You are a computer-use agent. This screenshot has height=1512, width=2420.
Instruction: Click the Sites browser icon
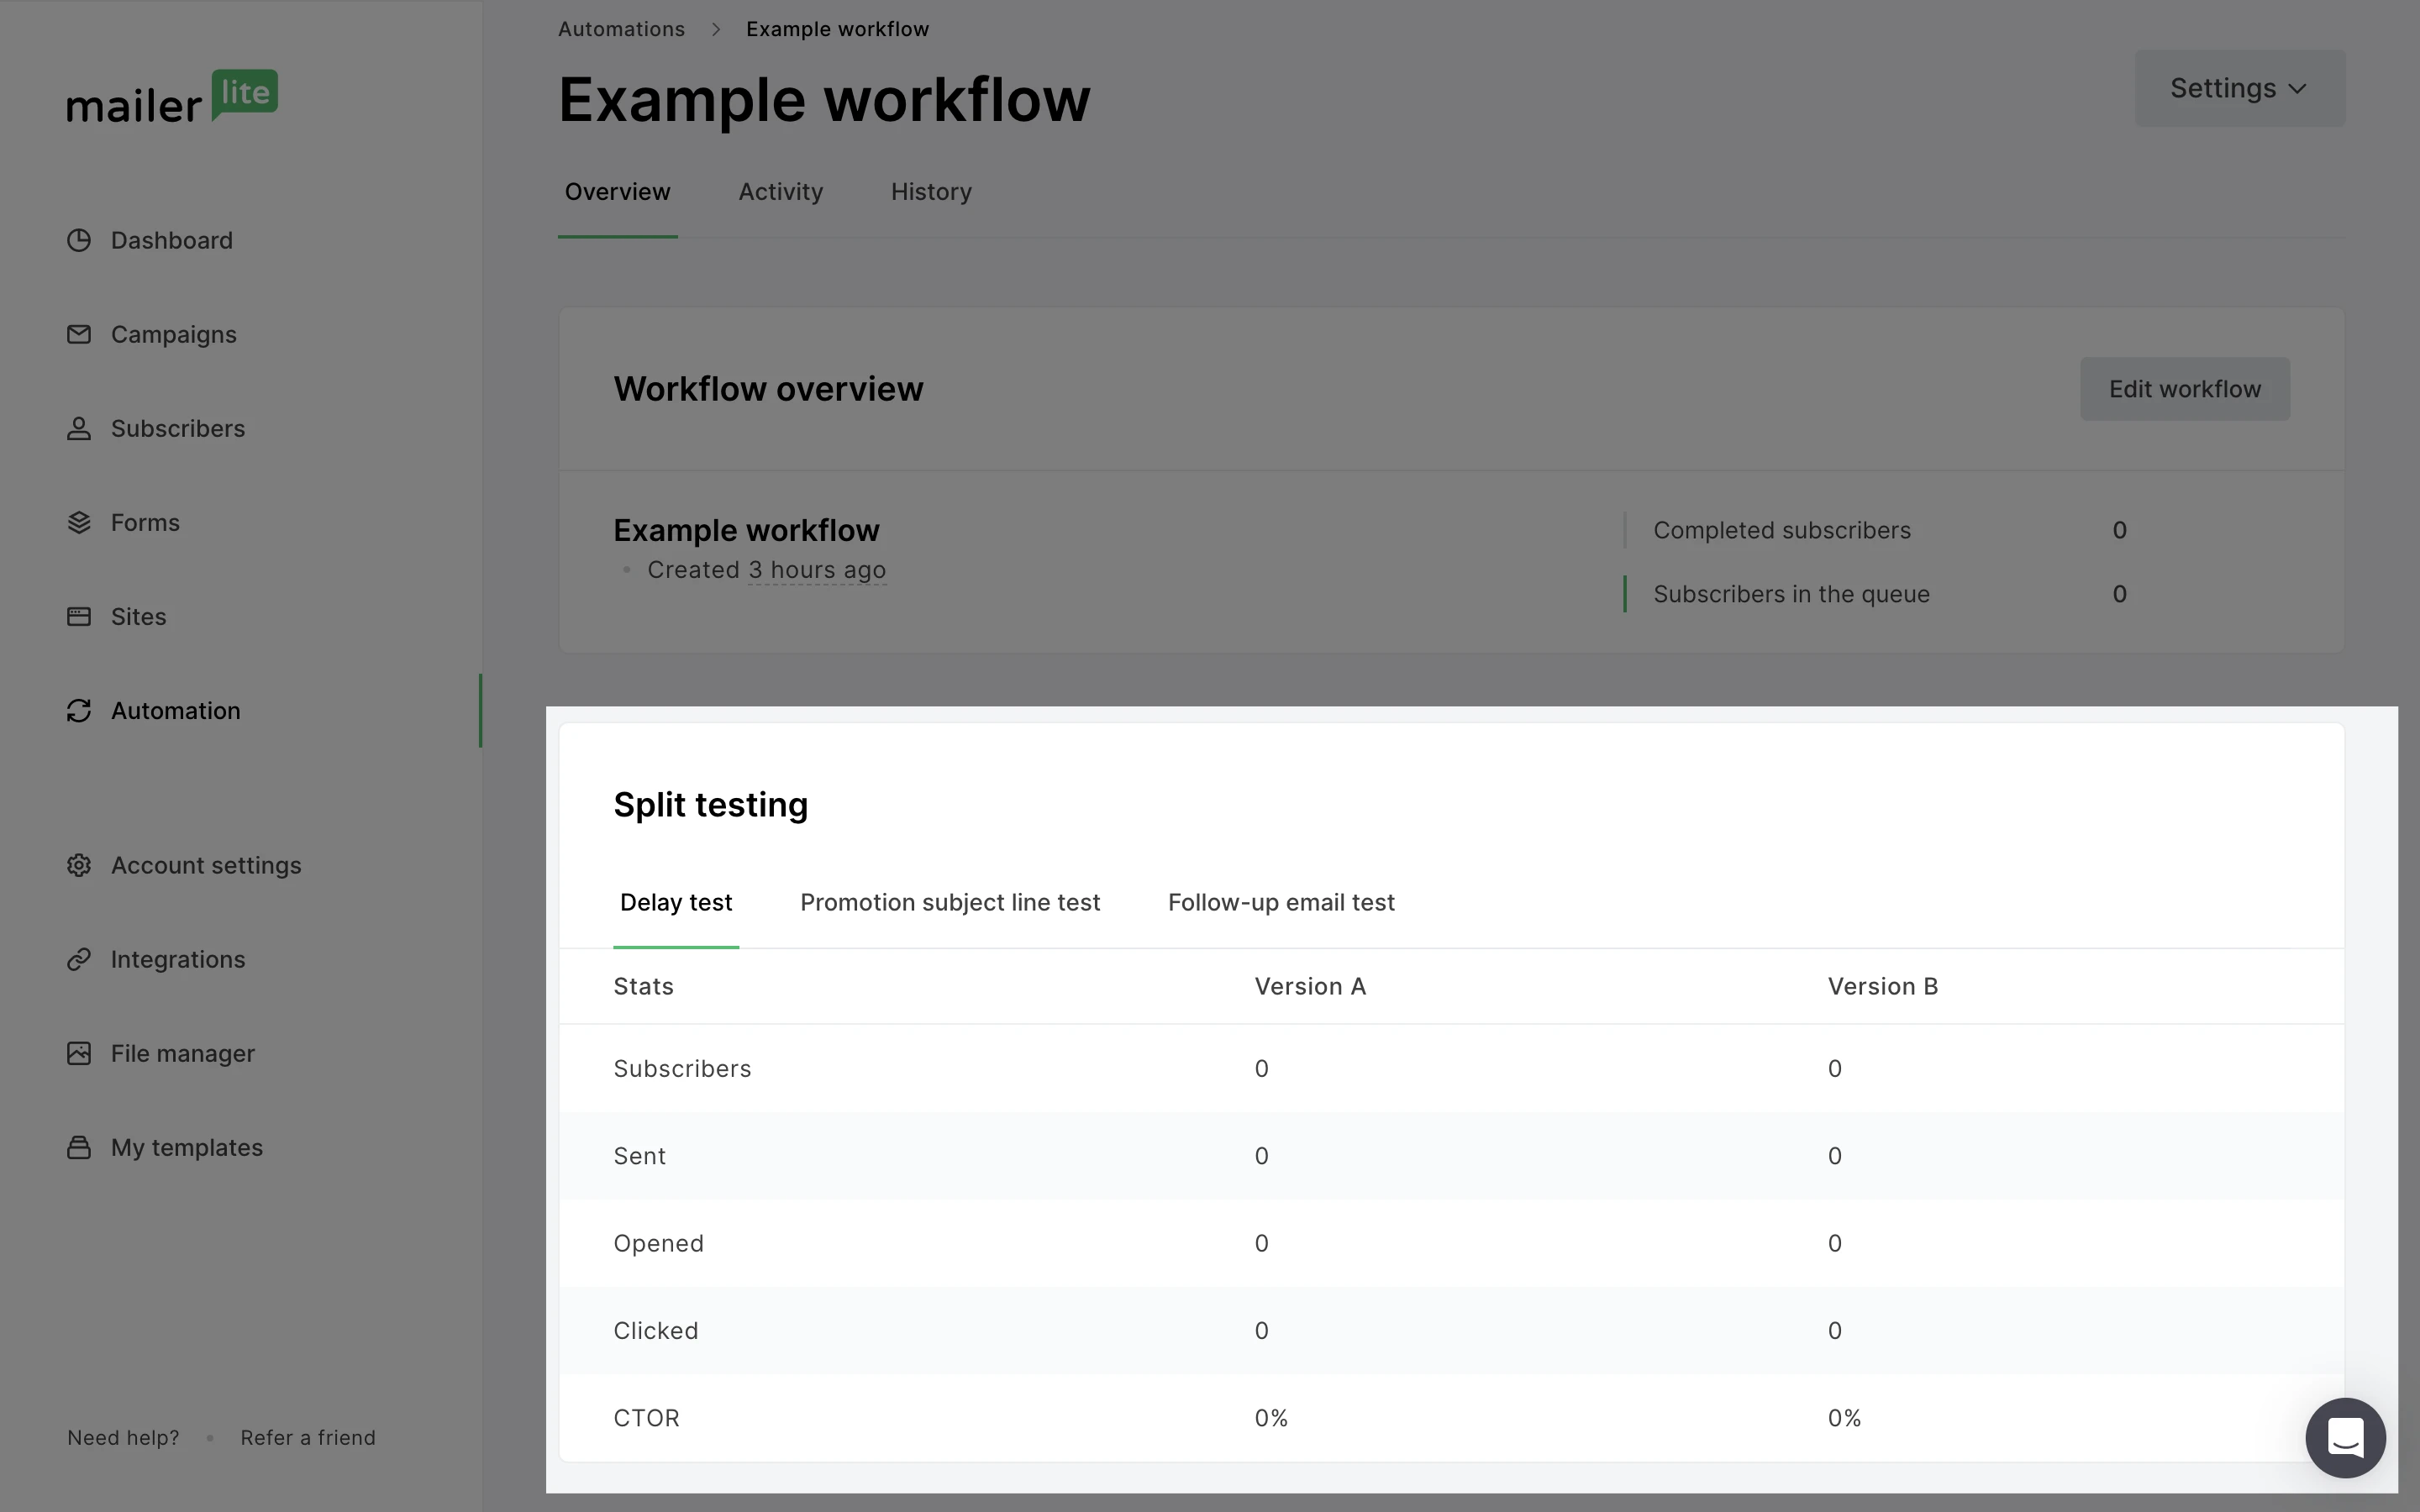79,616
